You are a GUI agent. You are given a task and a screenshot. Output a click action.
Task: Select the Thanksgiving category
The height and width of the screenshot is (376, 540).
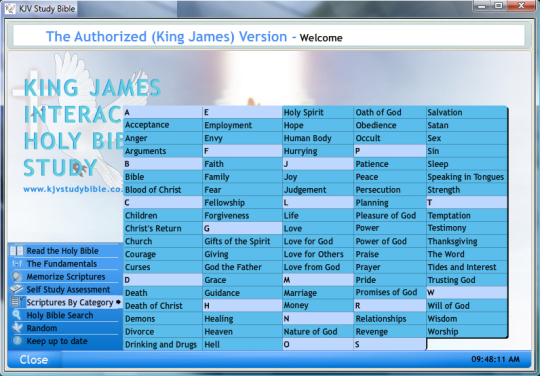pyautogui.click(x=467, y=241)
